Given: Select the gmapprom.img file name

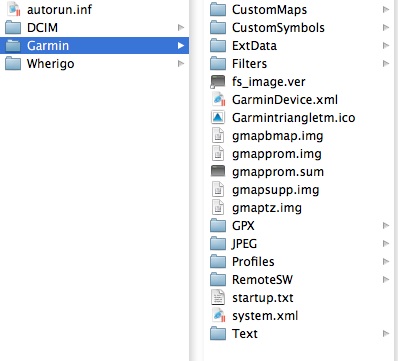Looking at the screenshot, I should tap(277, 154).
